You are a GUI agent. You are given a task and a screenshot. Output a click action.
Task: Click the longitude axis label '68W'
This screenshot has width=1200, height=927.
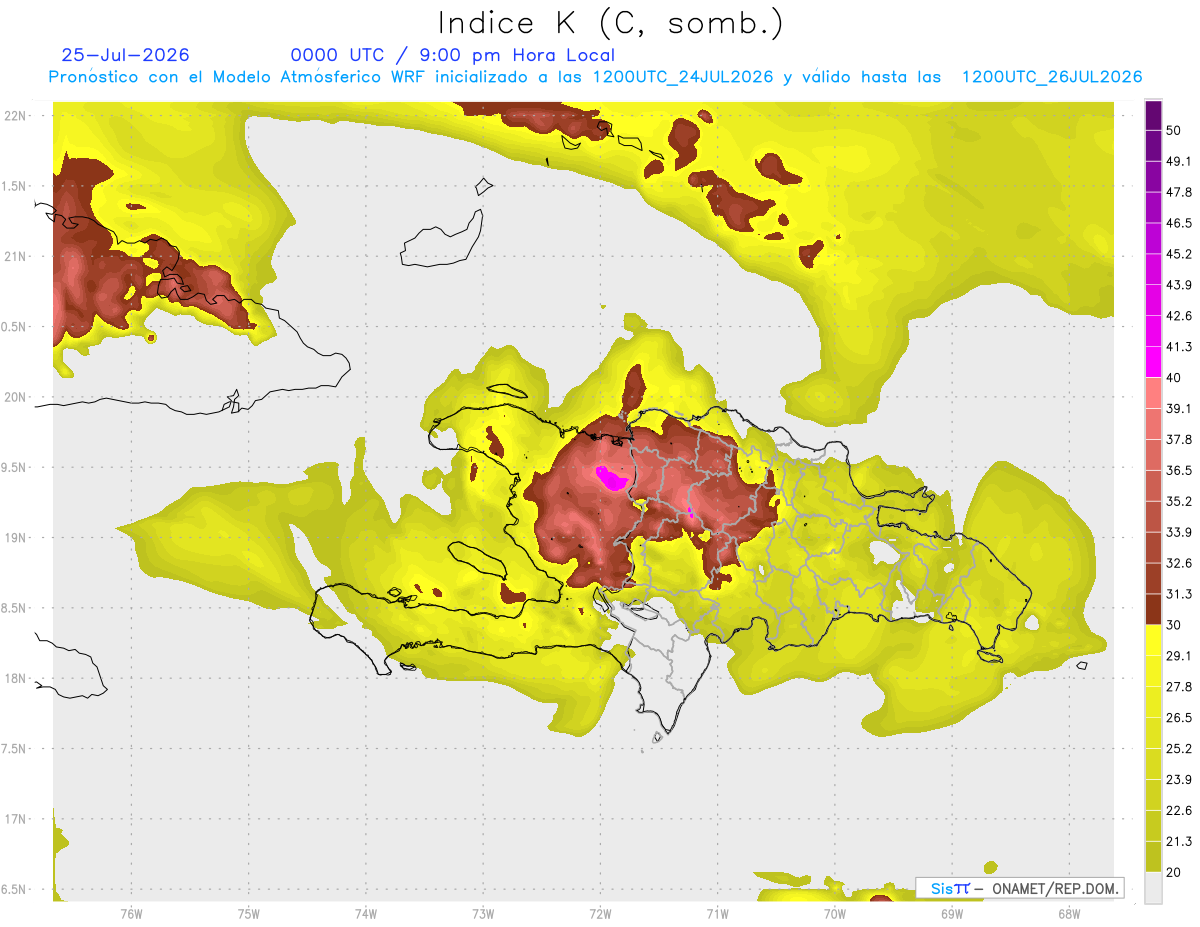pos(1069,913)
